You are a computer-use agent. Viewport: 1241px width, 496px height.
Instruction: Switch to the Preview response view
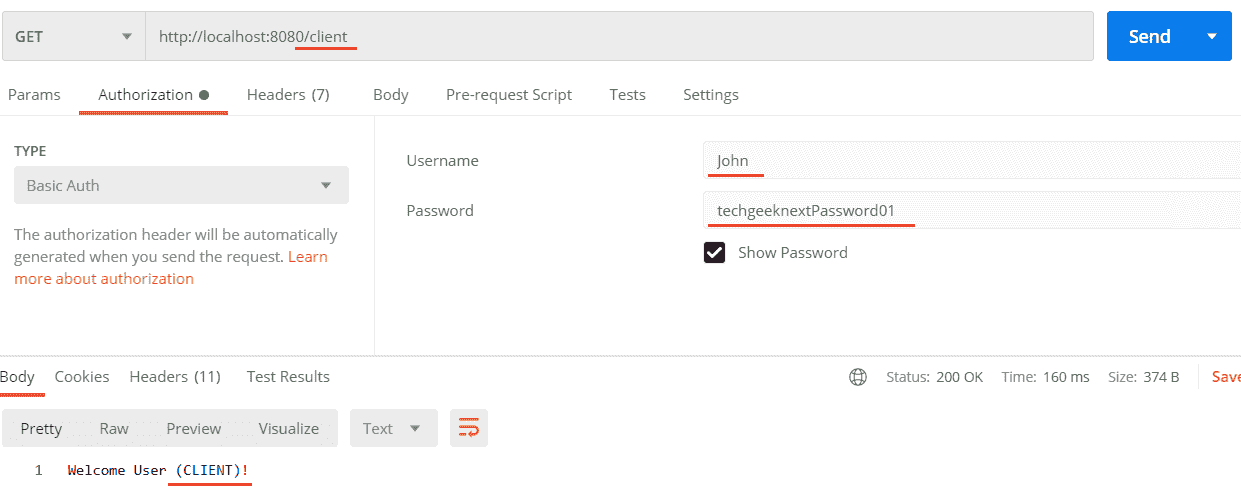point(194,428)
